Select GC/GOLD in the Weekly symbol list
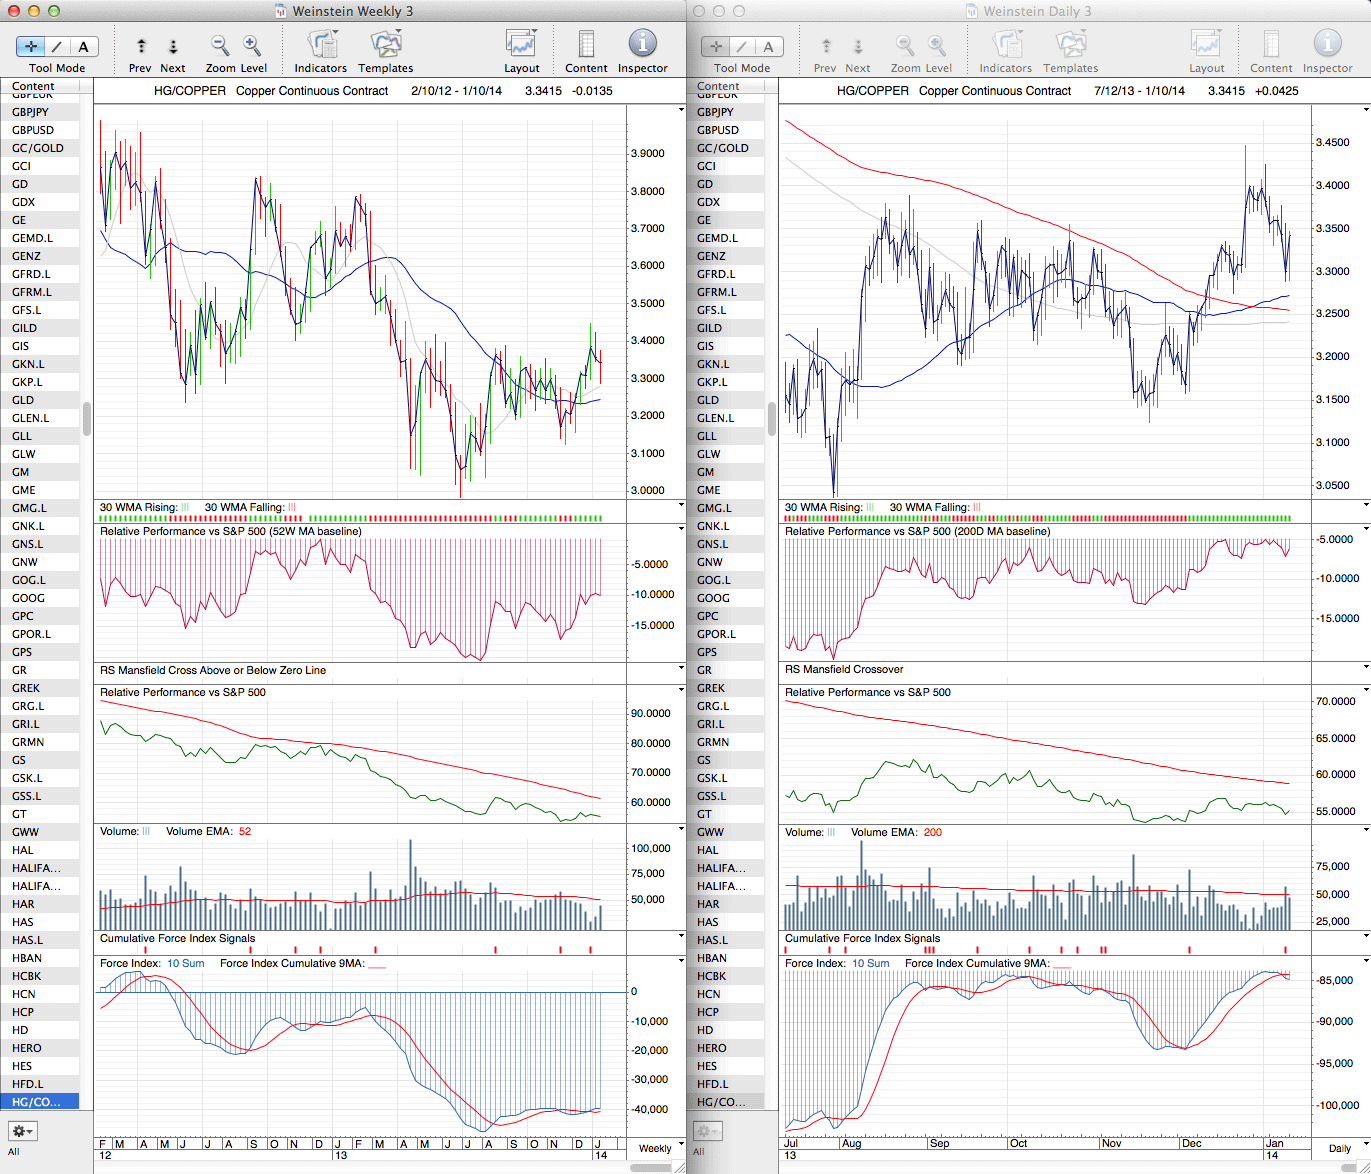This screenshot has width=1371, height=1174. point(38,148)
